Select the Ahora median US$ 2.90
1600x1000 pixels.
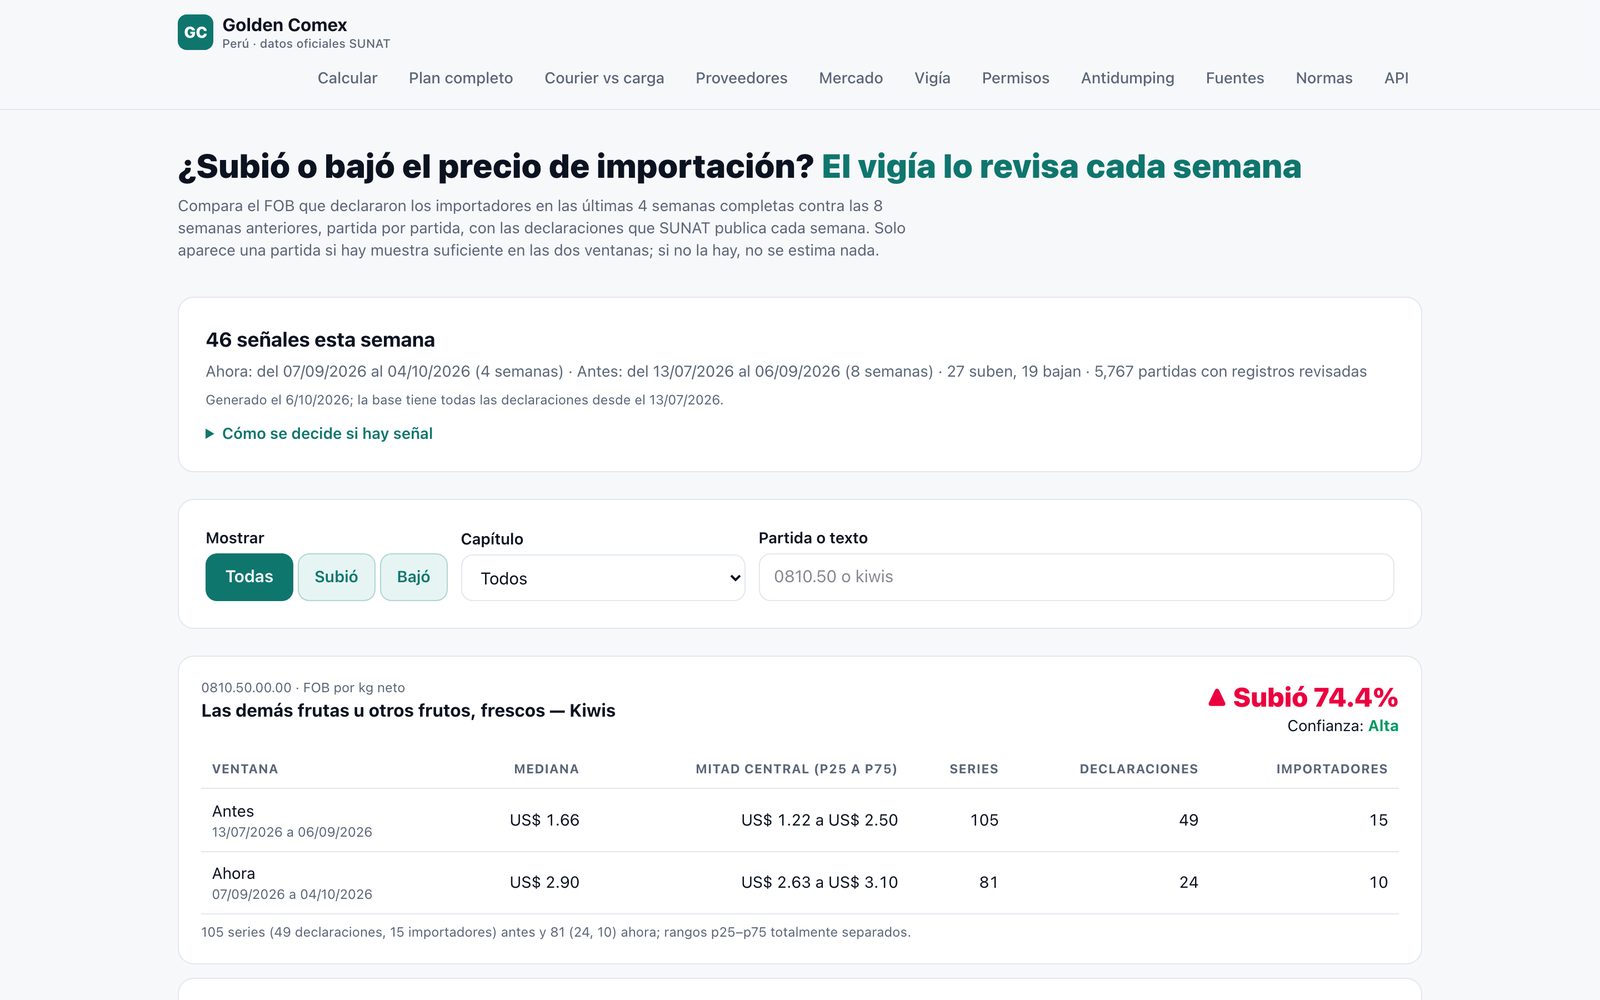pos(544,882)
